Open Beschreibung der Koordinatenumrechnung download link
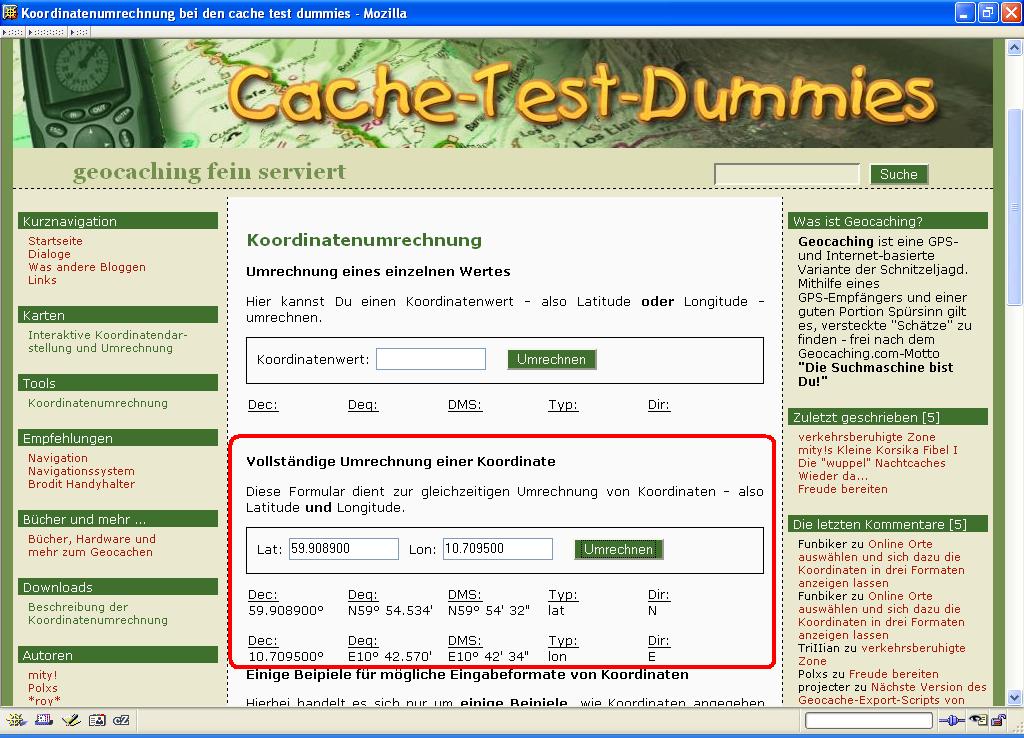This screenshot has height=738, width=1024. (x=98, y=613)
